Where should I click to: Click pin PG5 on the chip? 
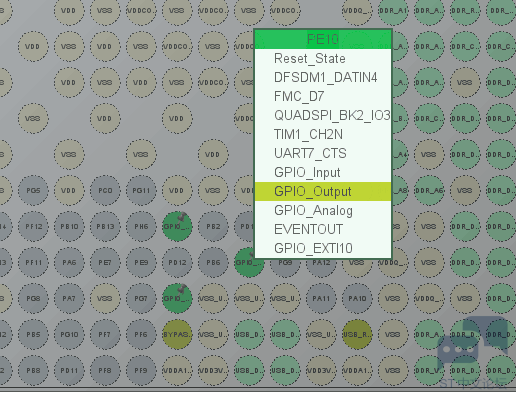click(33, 190)
